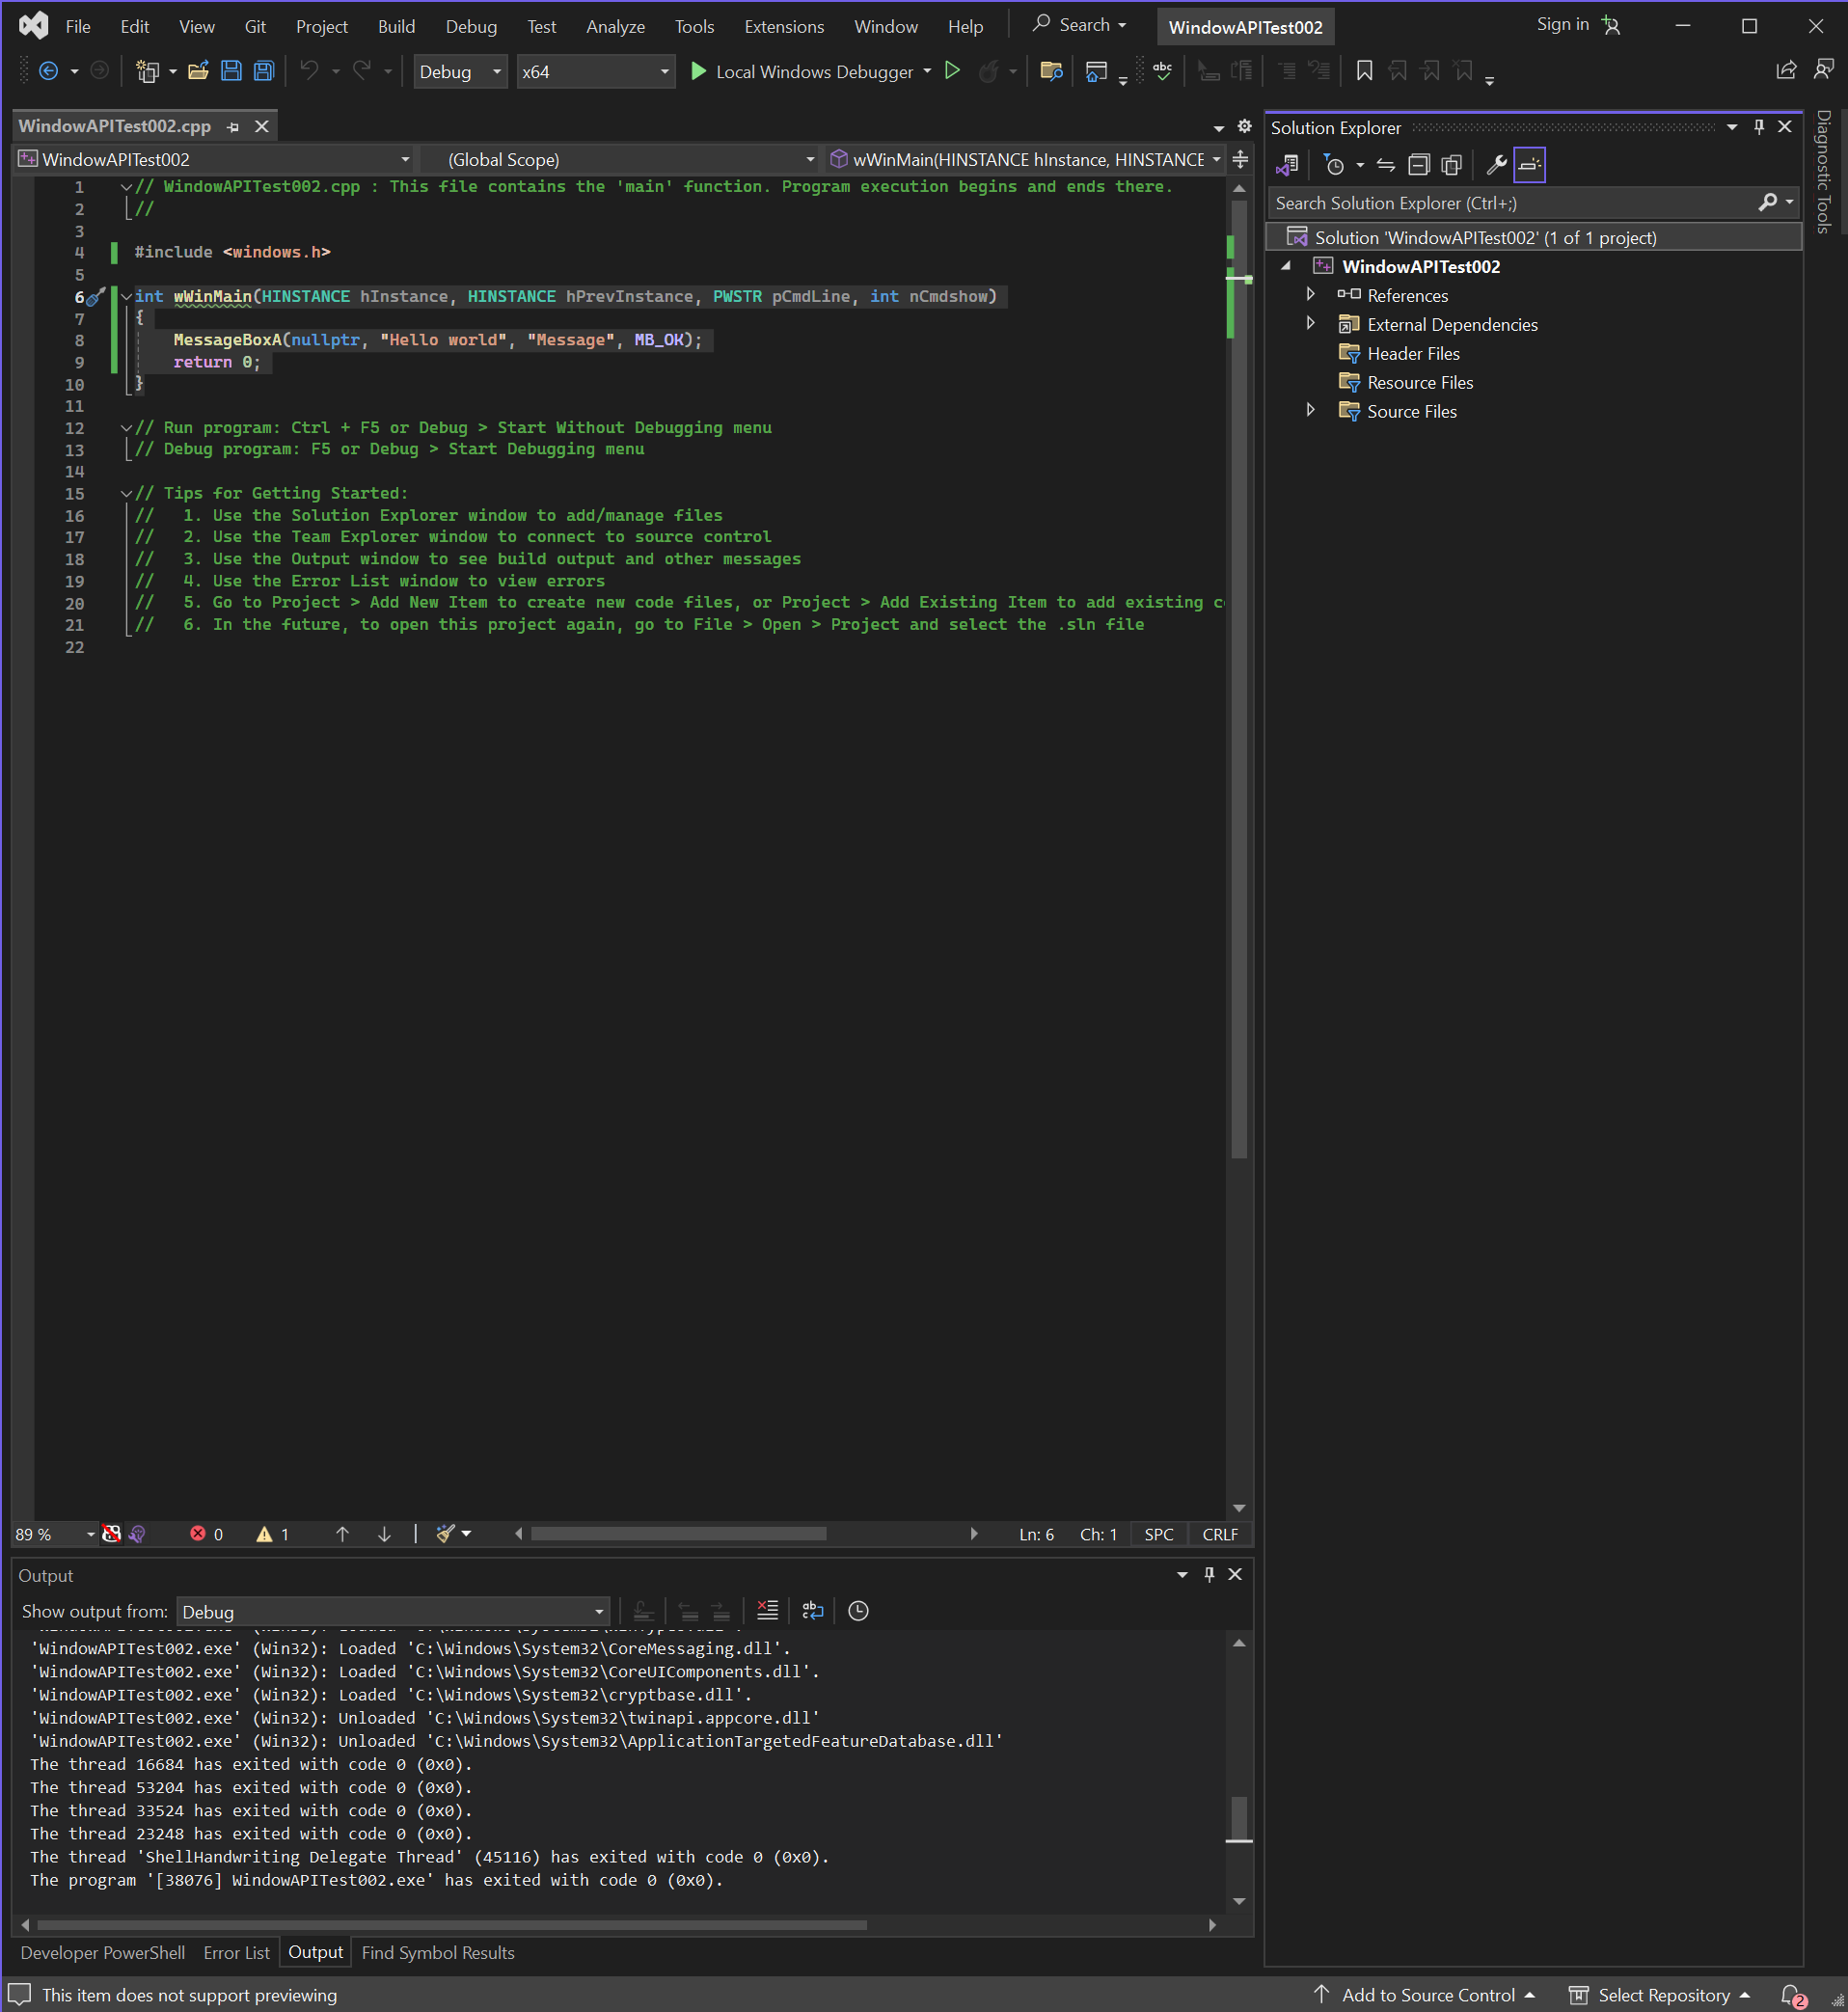The width and height of the screenshot is (1848, 2012).
Task: Click Show All Files icon in Solution Explorer
Action: 1451,165
